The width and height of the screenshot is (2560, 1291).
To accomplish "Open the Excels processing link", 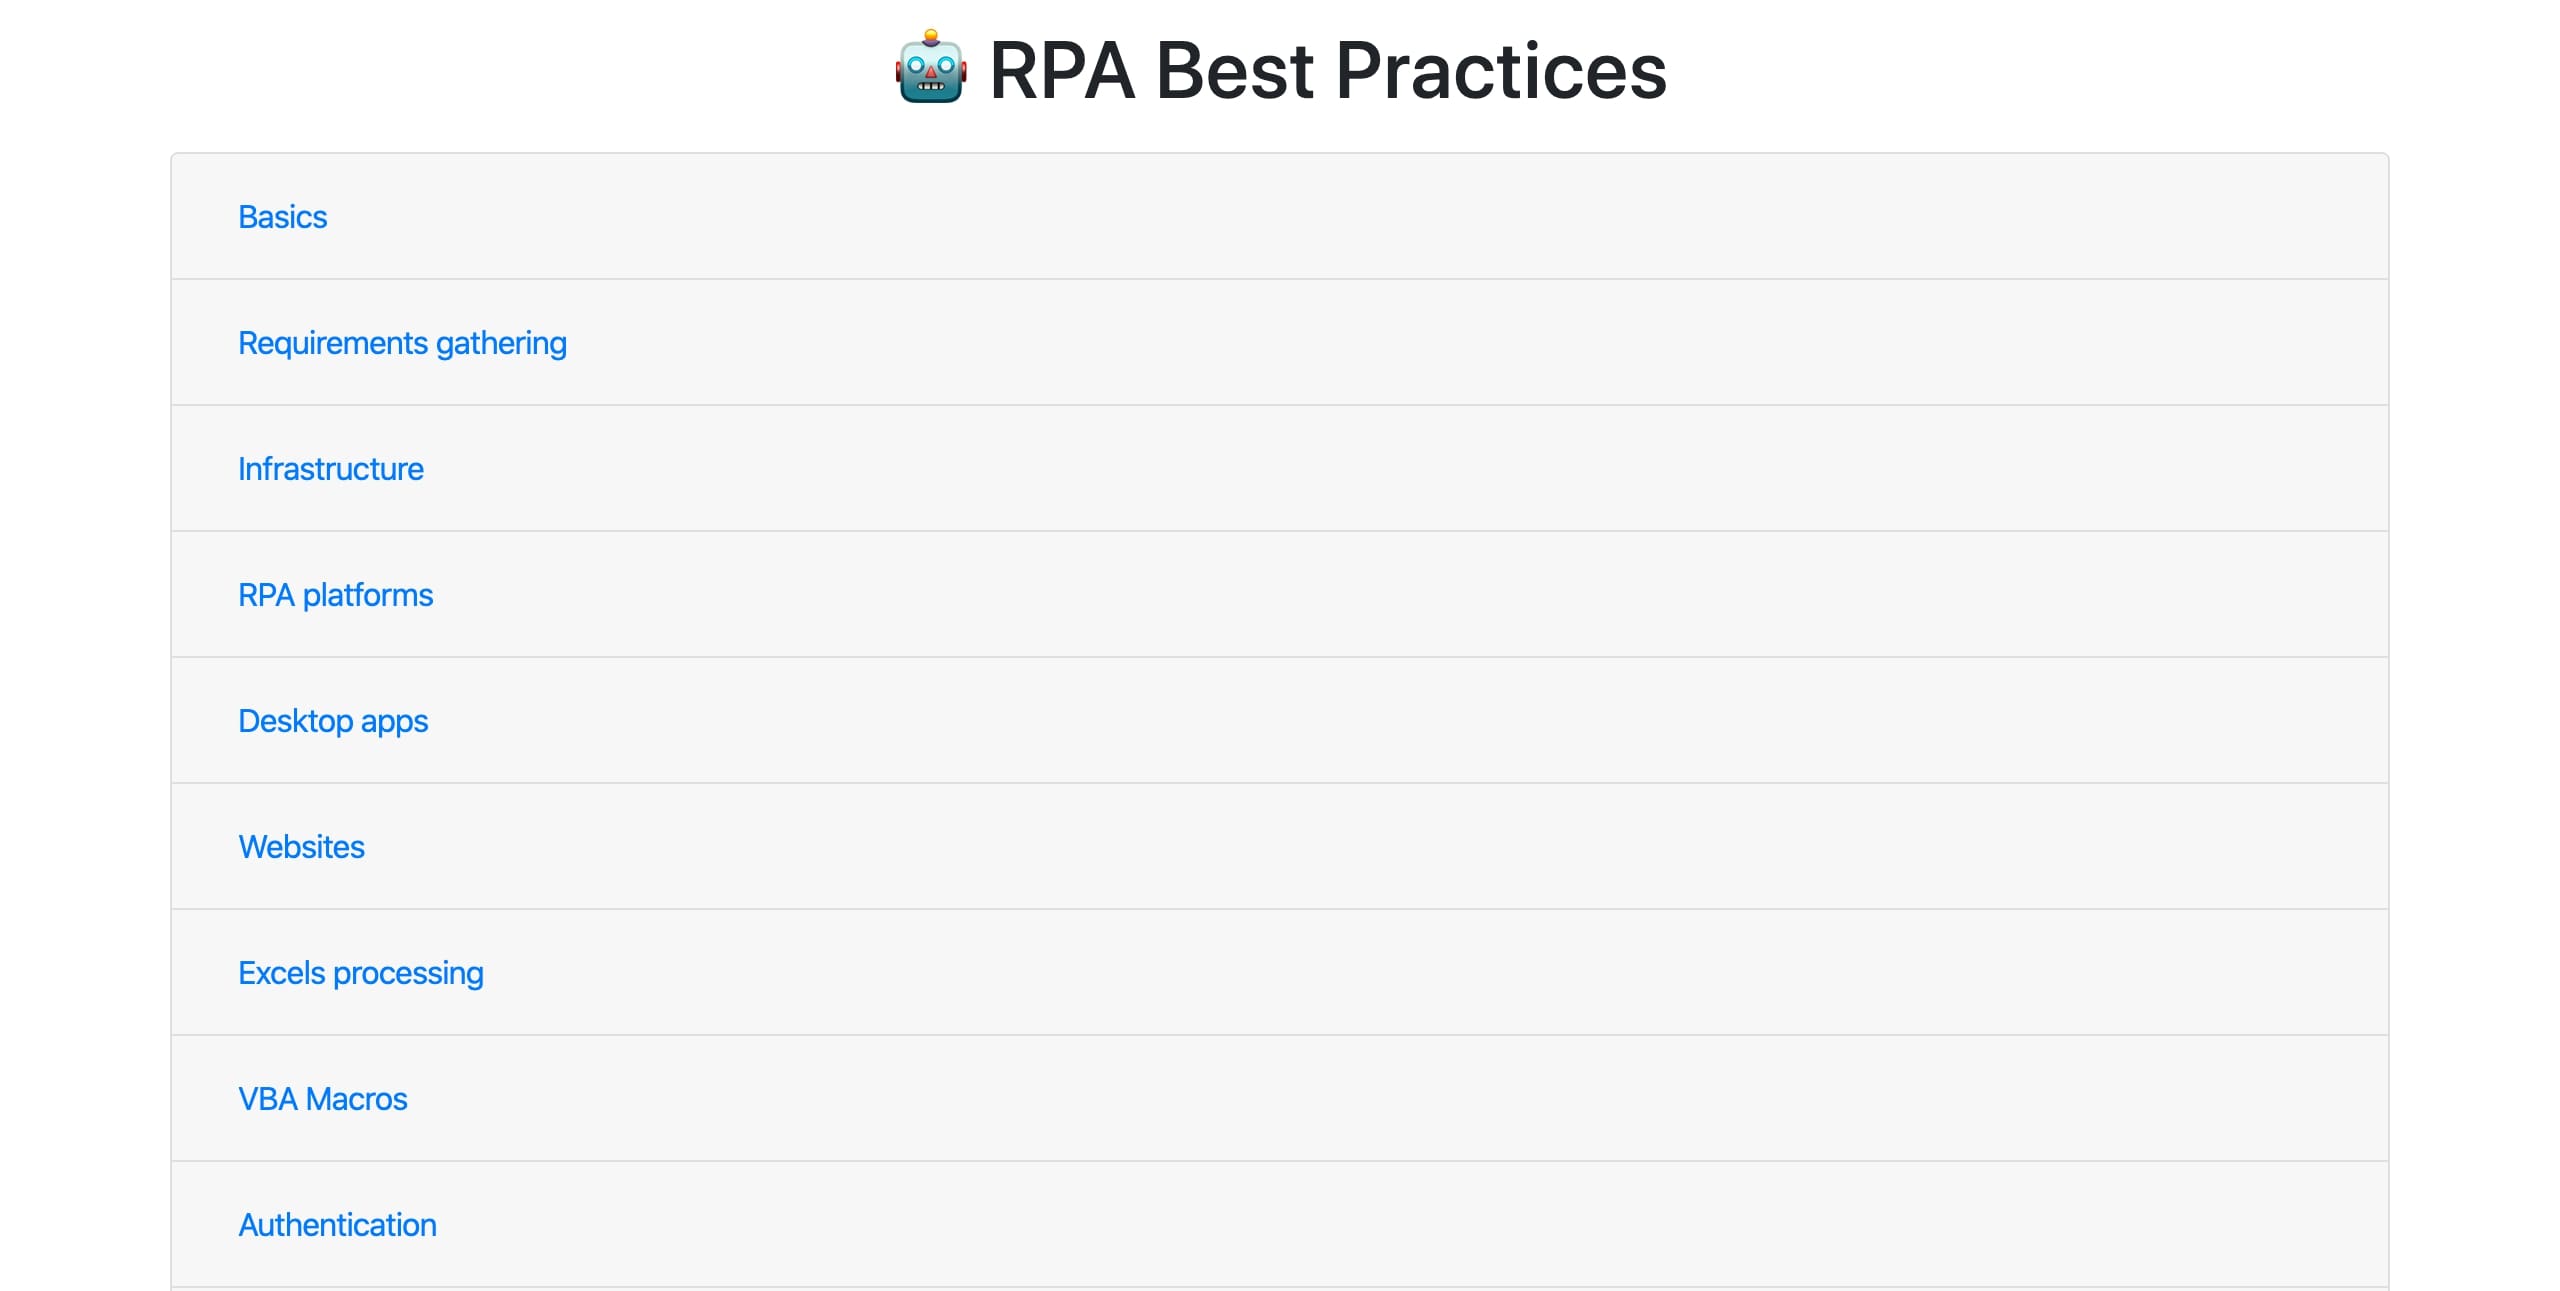I will [x=360, y=973].
